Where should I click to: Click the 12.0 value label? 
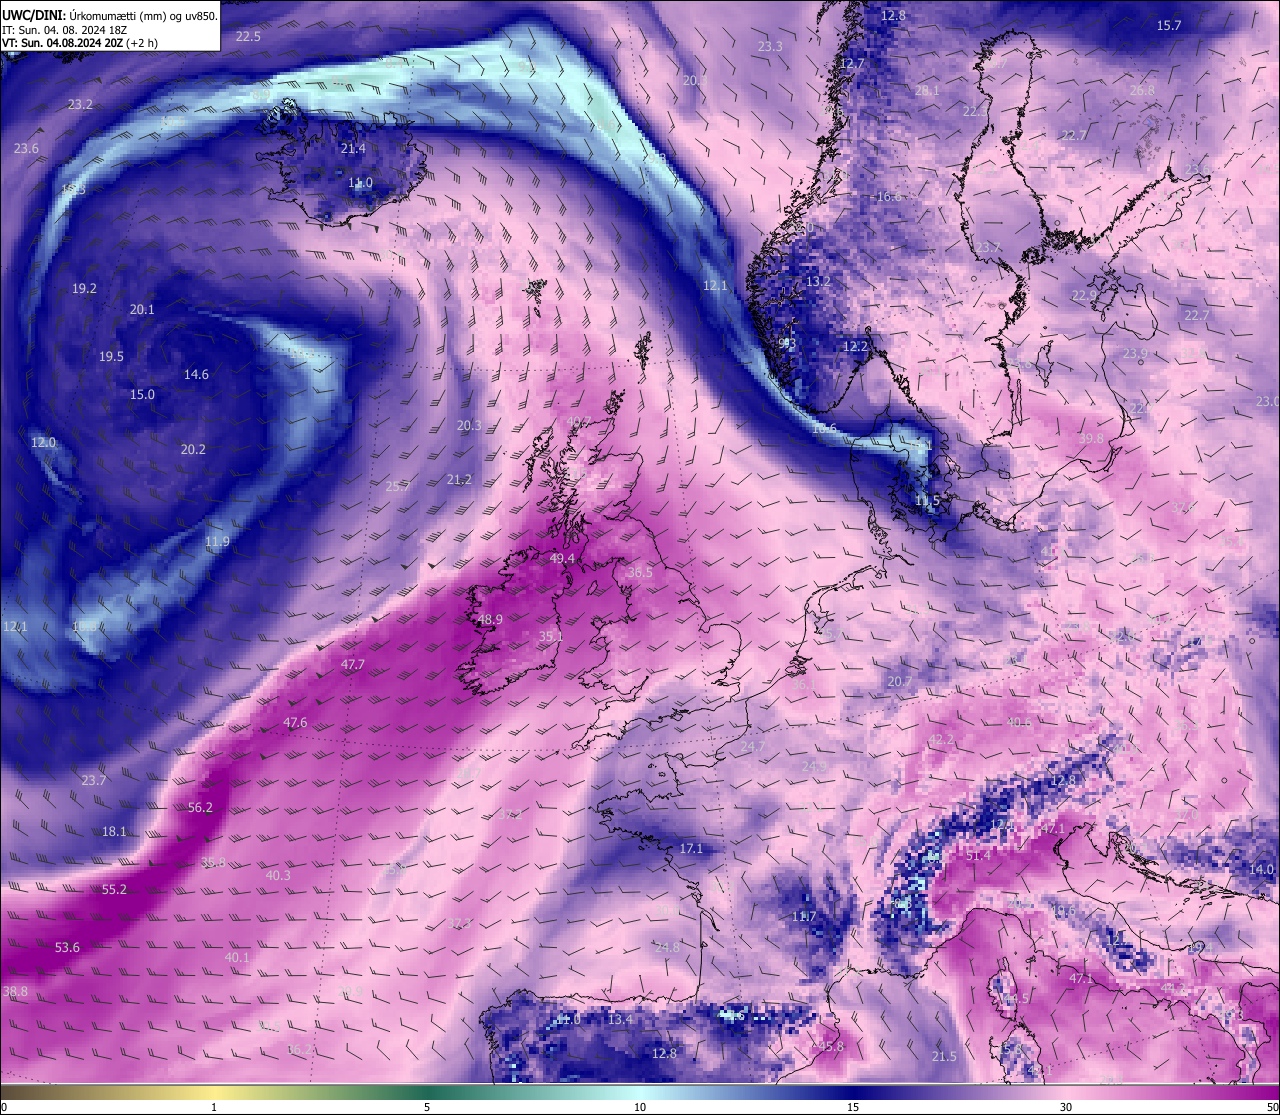43,442
